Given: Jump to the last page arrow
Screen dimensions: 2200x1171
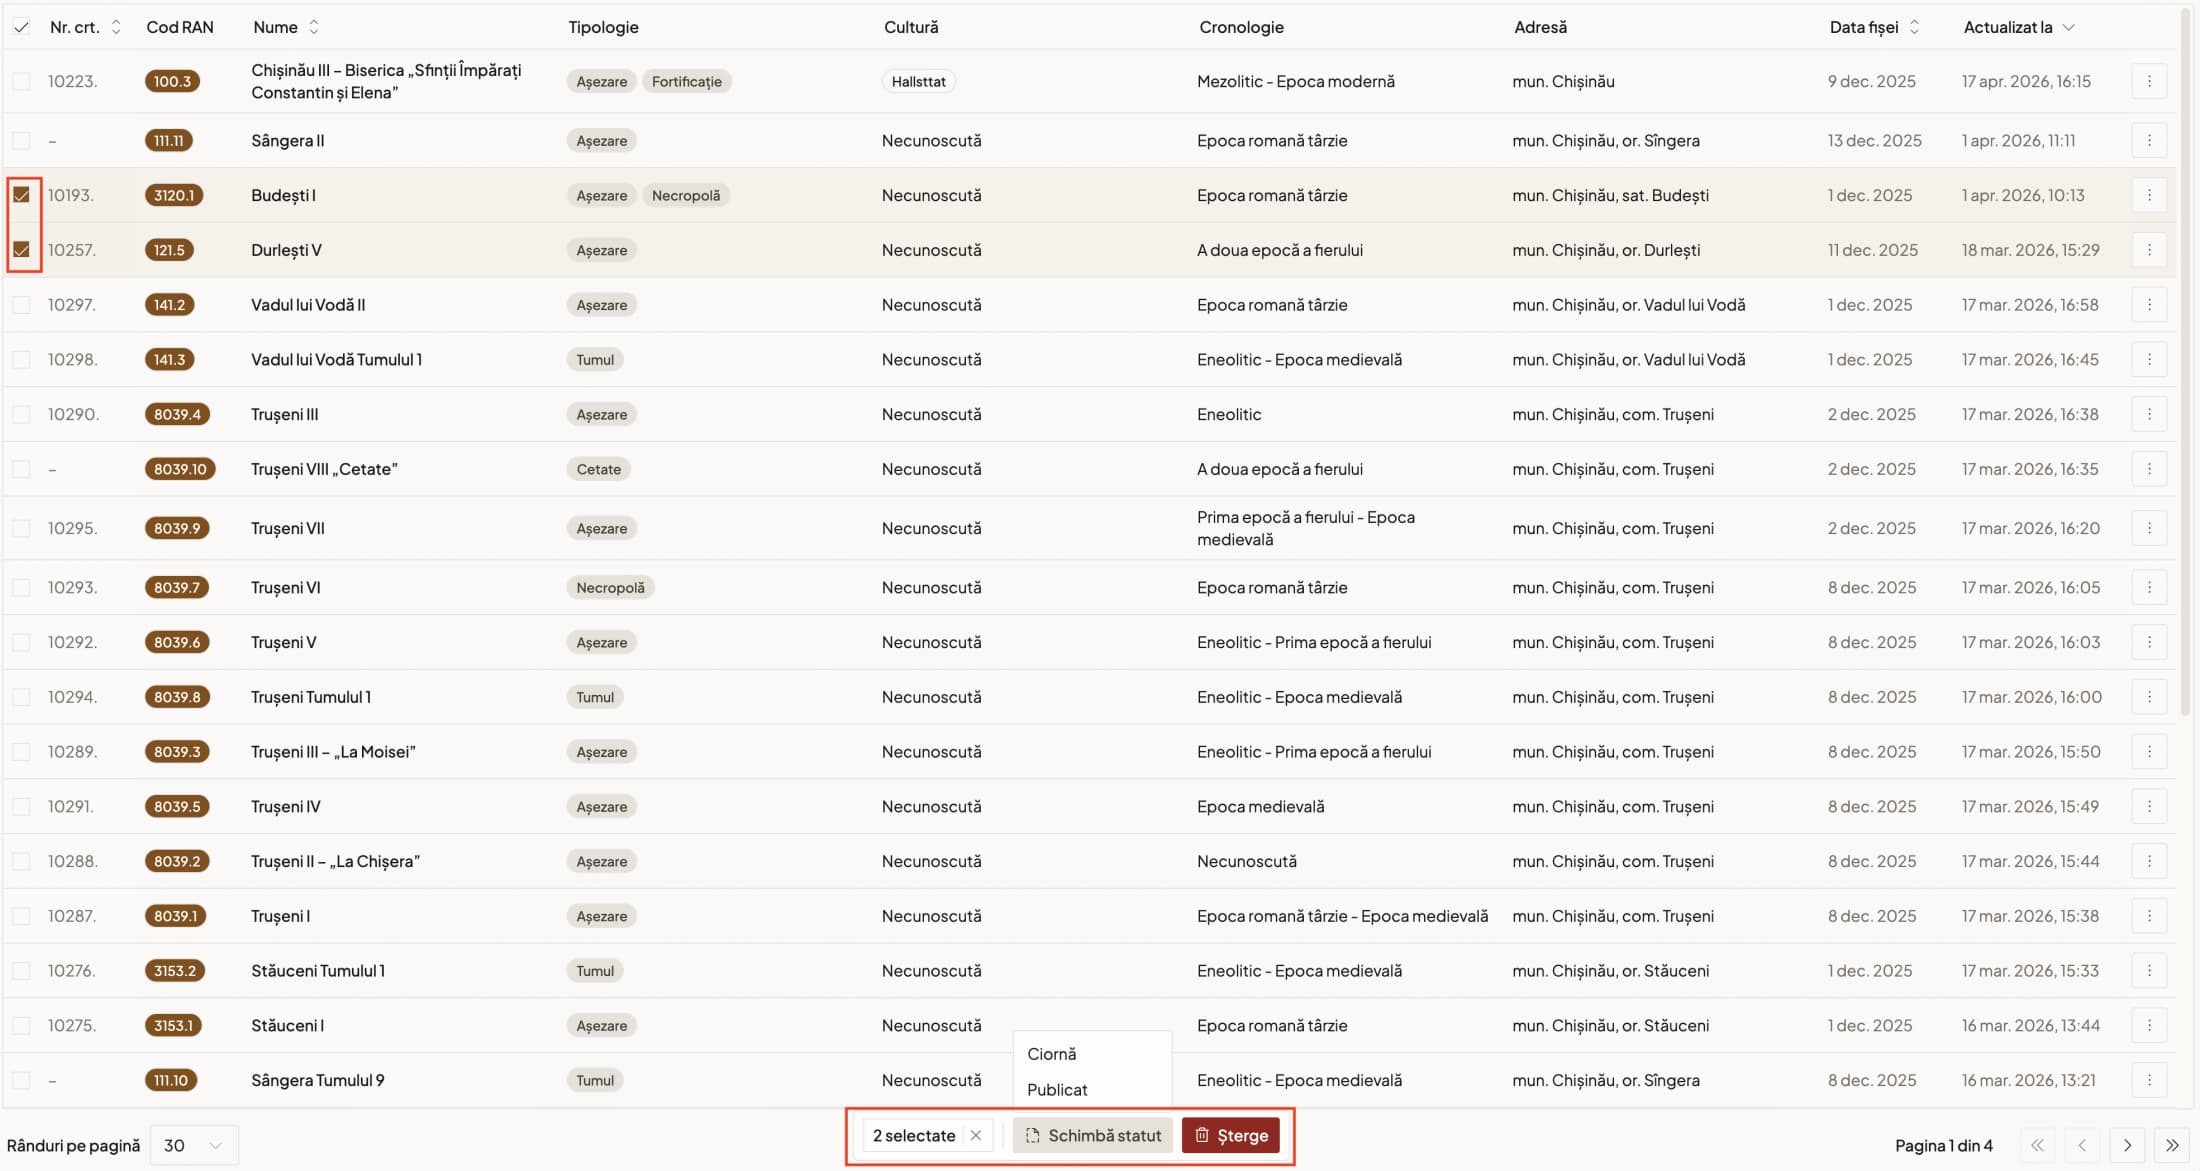Looking at the screenshot, I should [x=2172, y=1145].
